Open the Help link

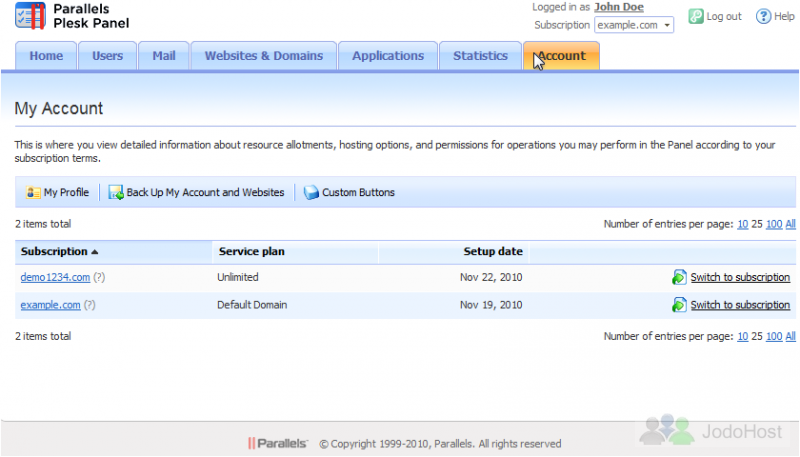coord(784,16)
